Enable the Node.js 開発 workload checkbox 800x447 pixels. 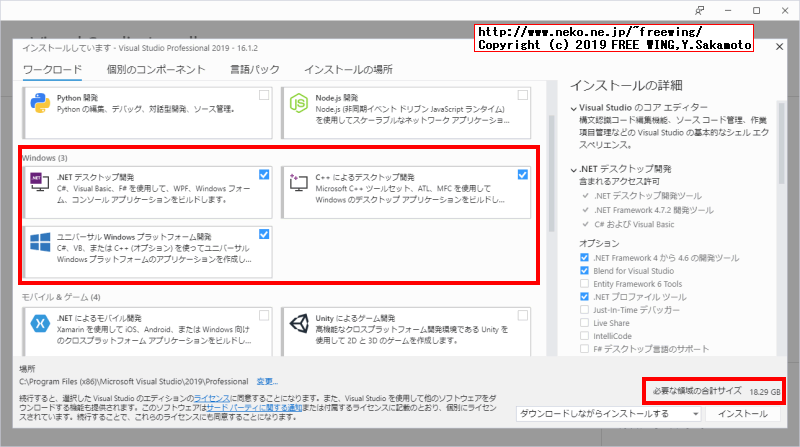coord(522,95)
